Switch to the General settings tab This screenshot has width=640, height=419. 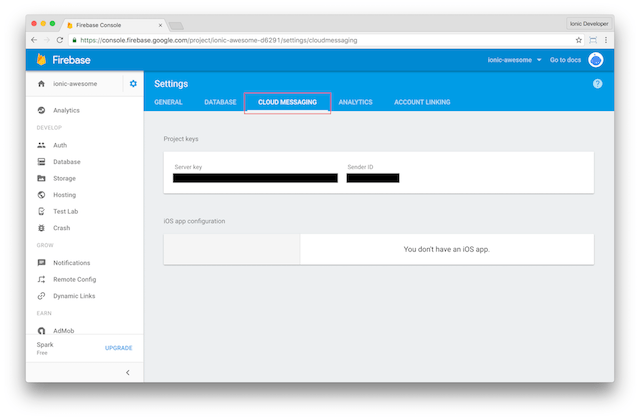pyautogui.click(x=168, y=102)
